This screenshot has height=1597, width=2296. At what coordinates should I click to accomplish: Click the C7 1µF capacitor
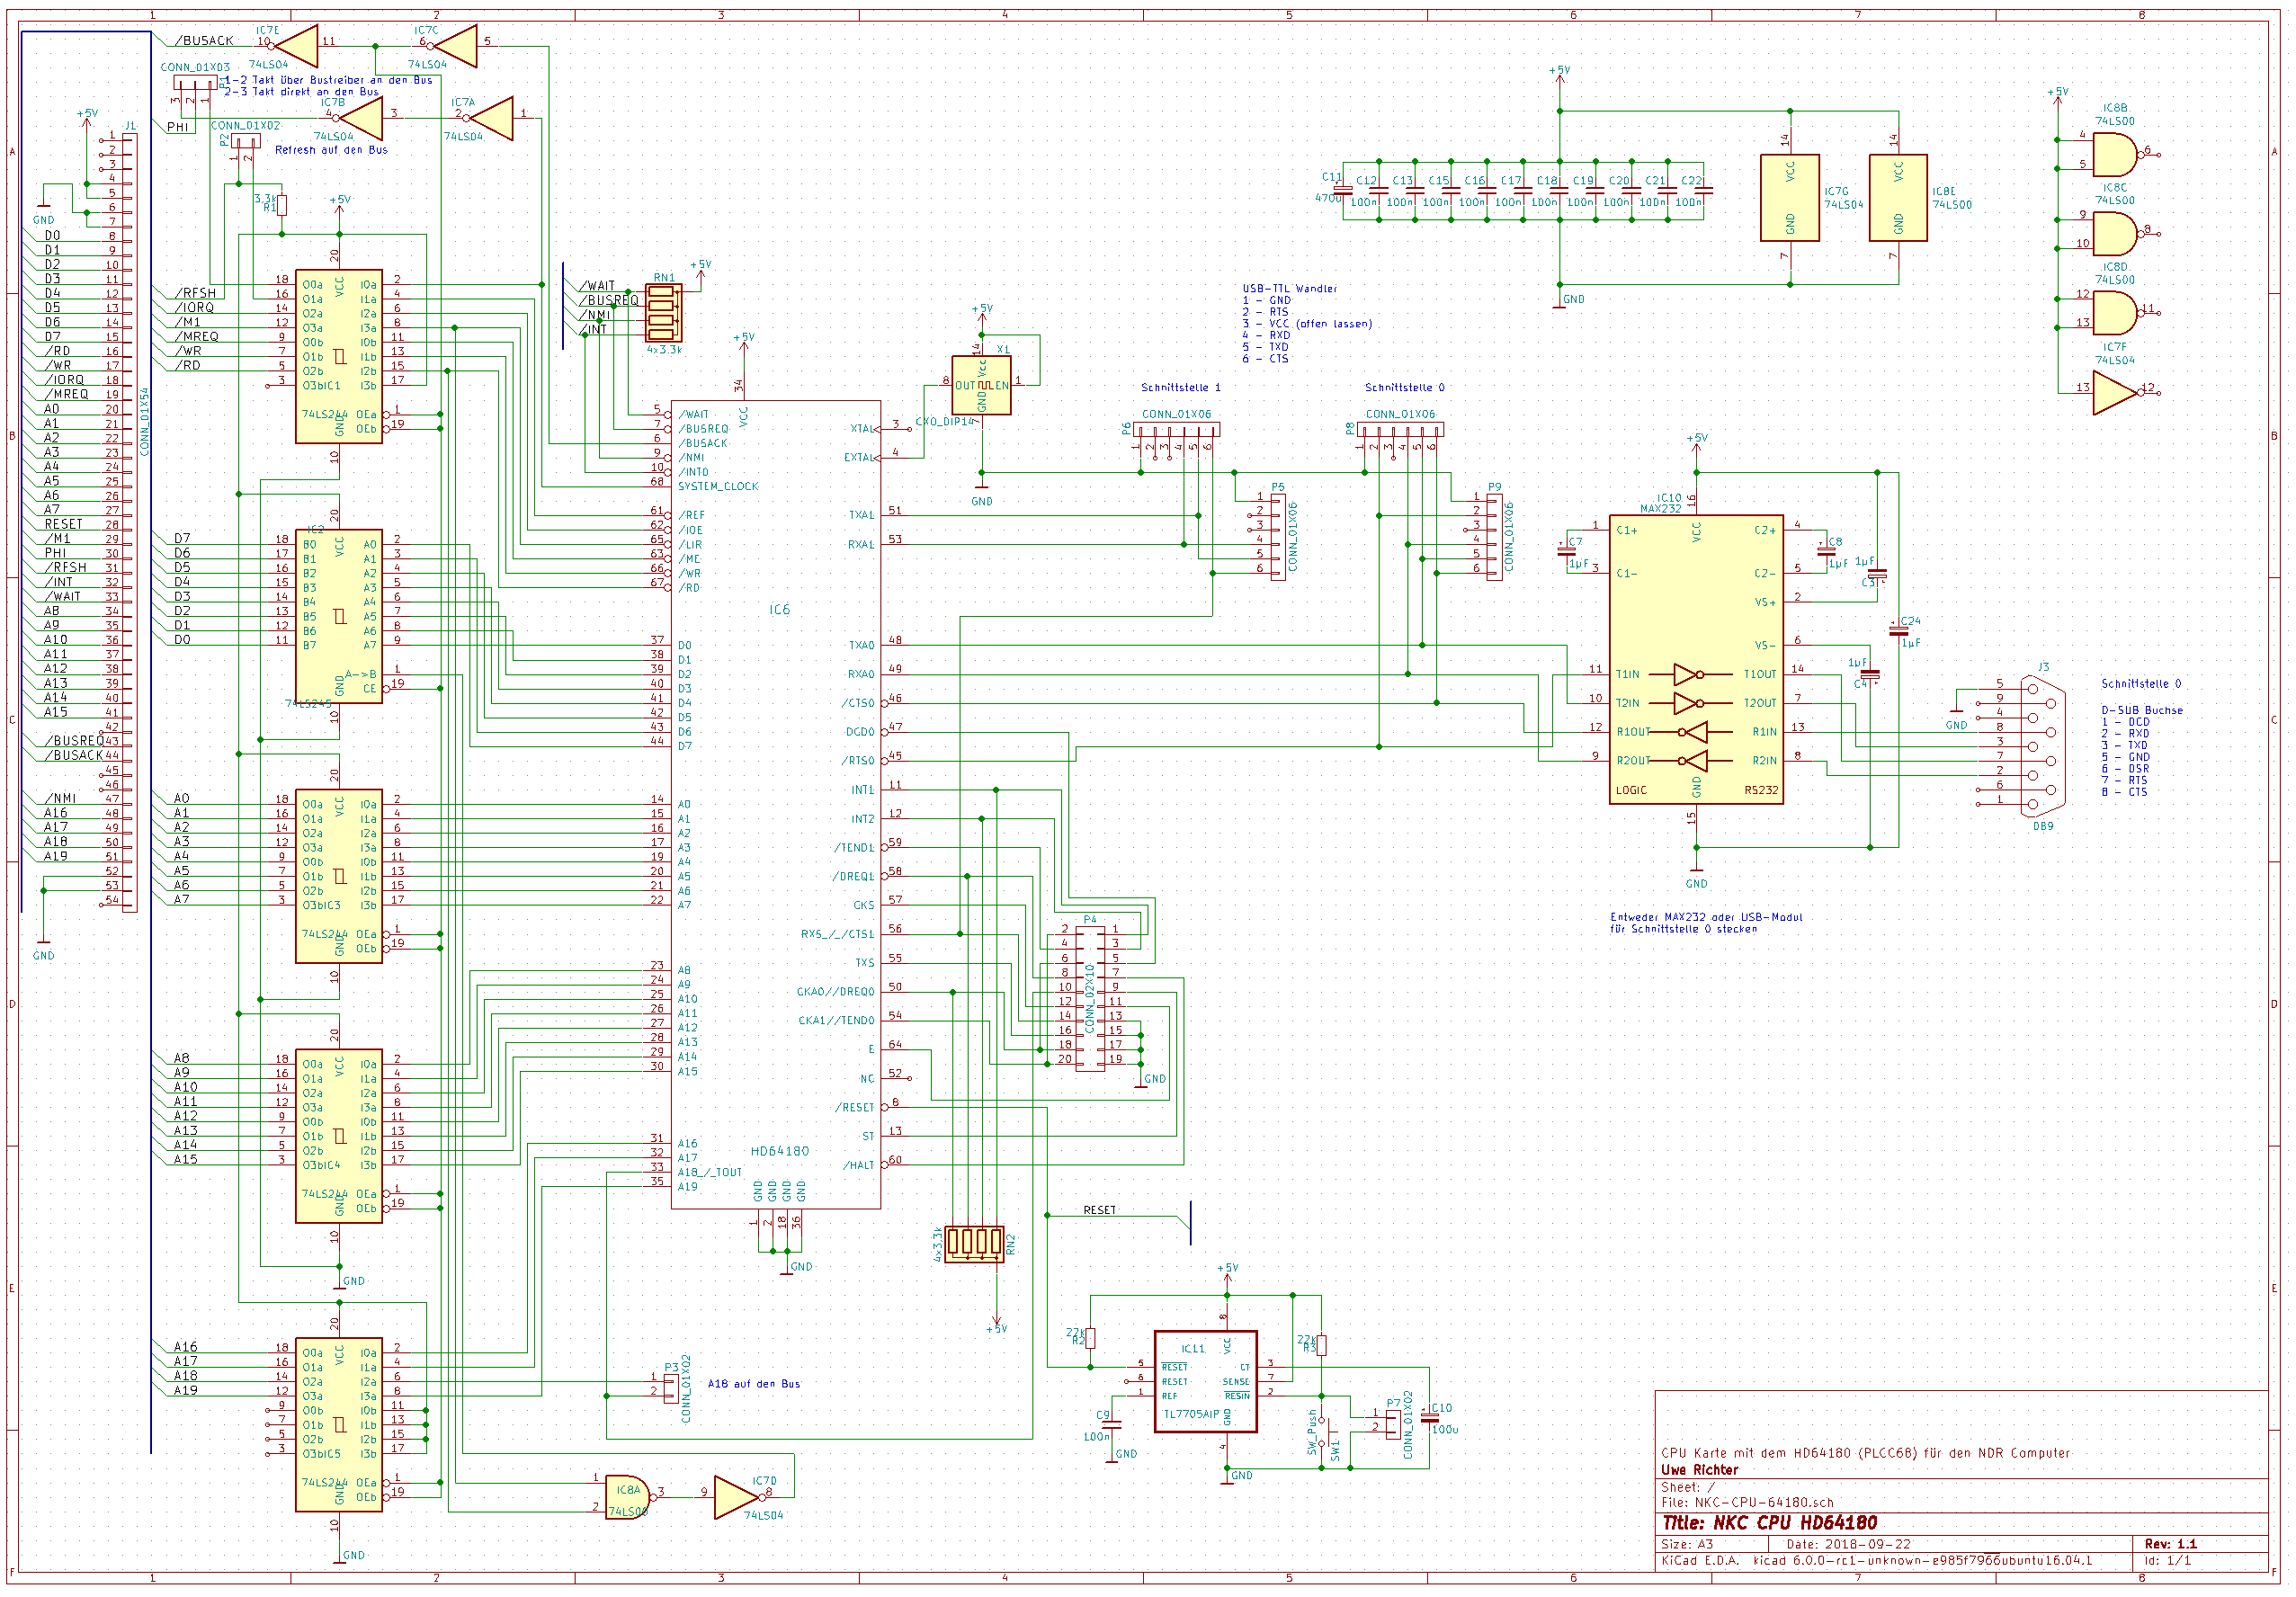pos(1567,552)
